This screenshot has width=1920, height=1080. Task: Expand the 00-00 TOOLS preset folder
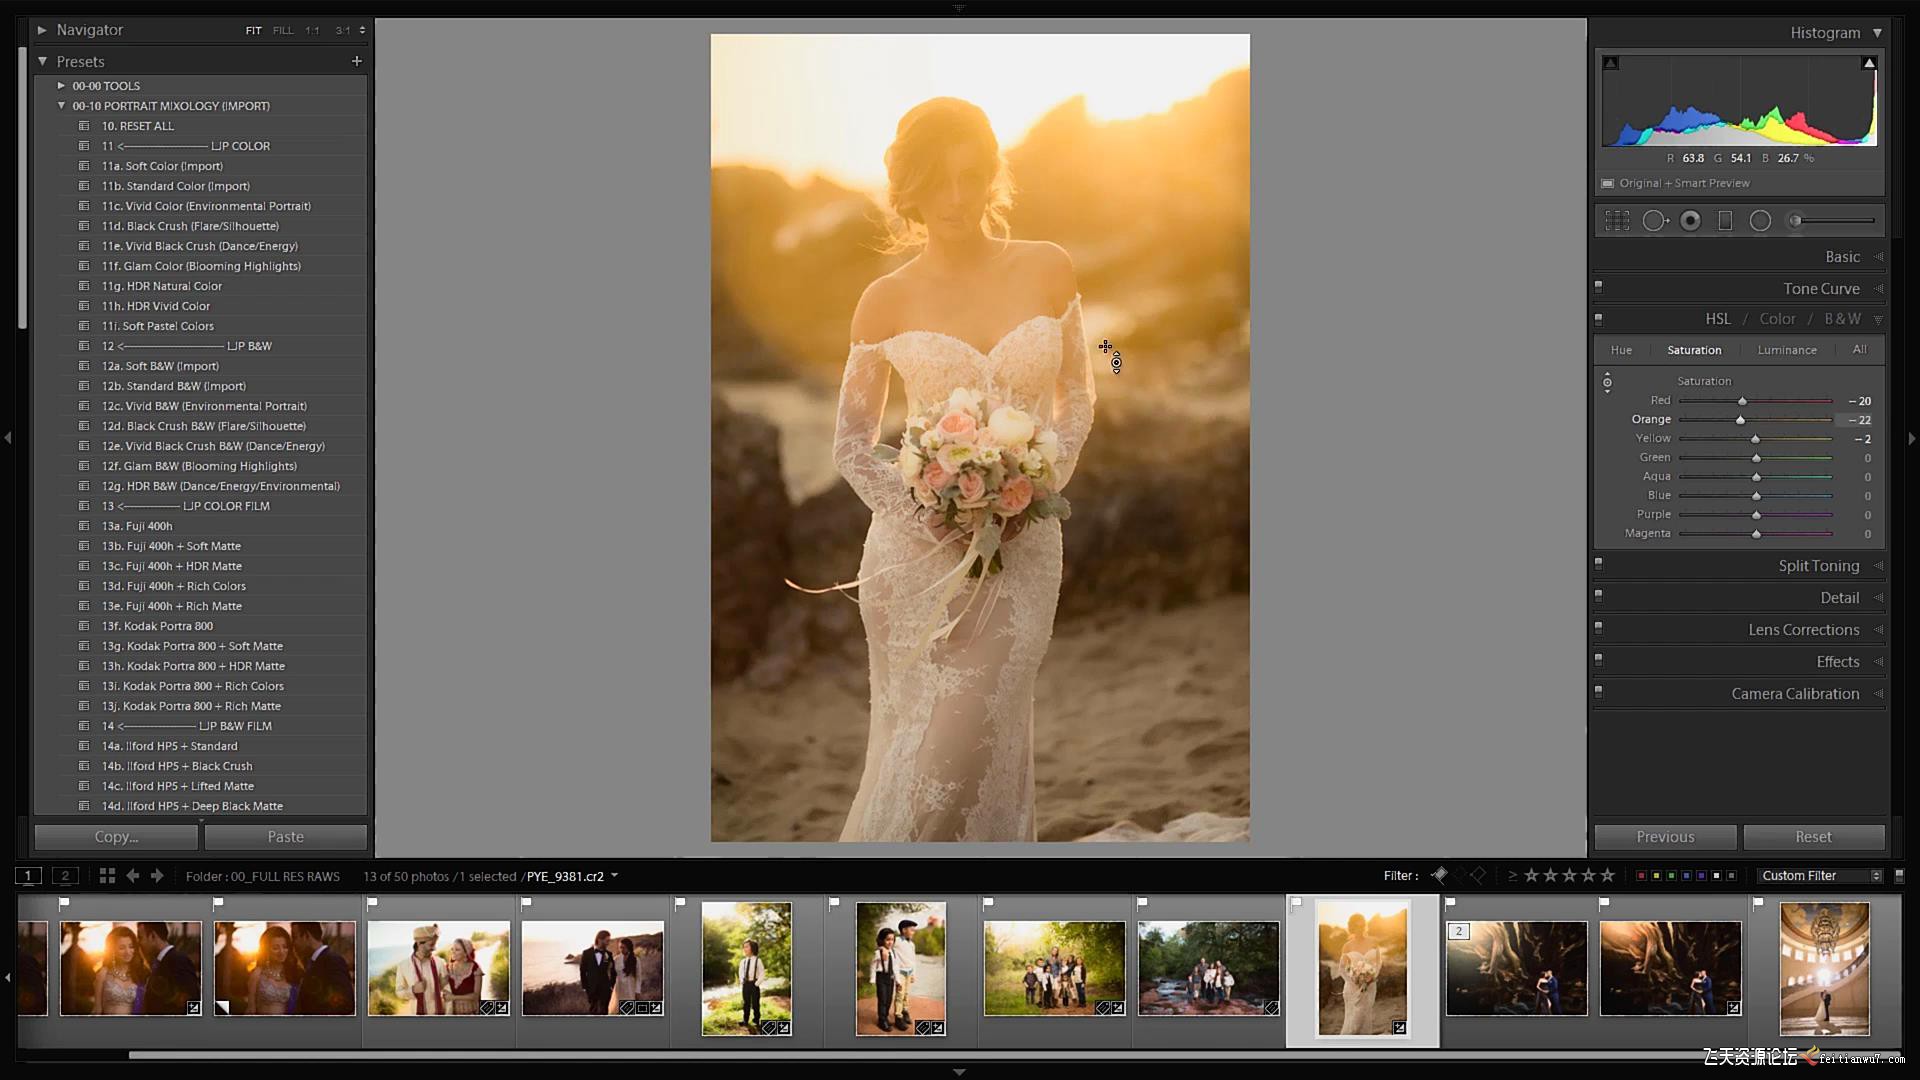pos(61,86)
